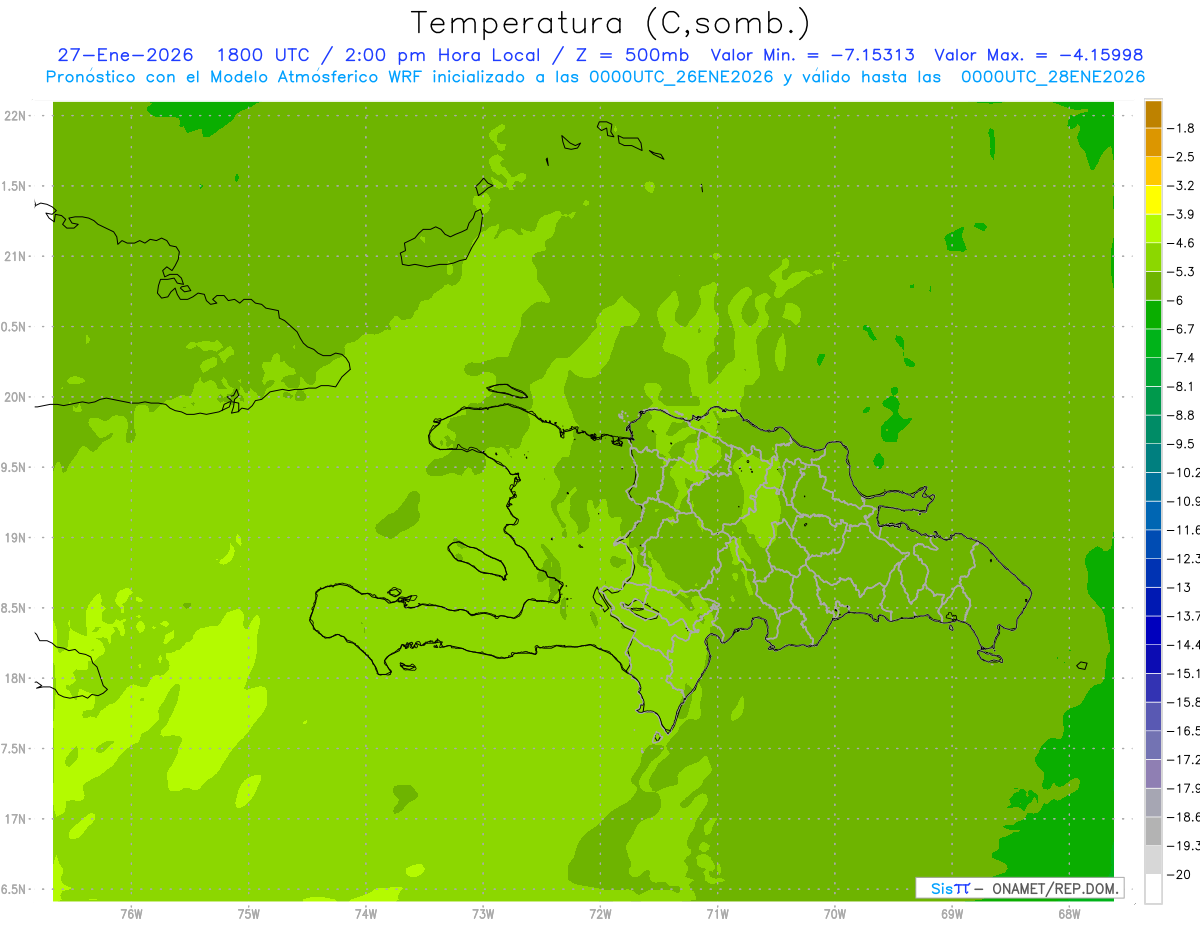Pick the dark orange swatch above -1.8

(1153, 114)
